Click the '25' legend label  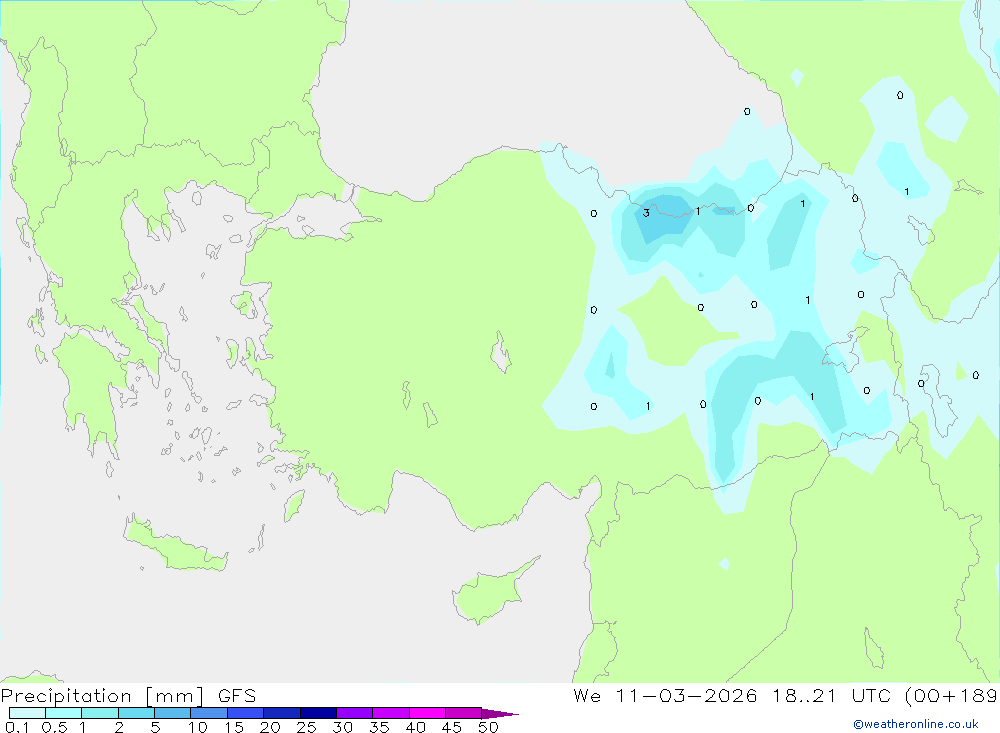[x=307, y=727]
